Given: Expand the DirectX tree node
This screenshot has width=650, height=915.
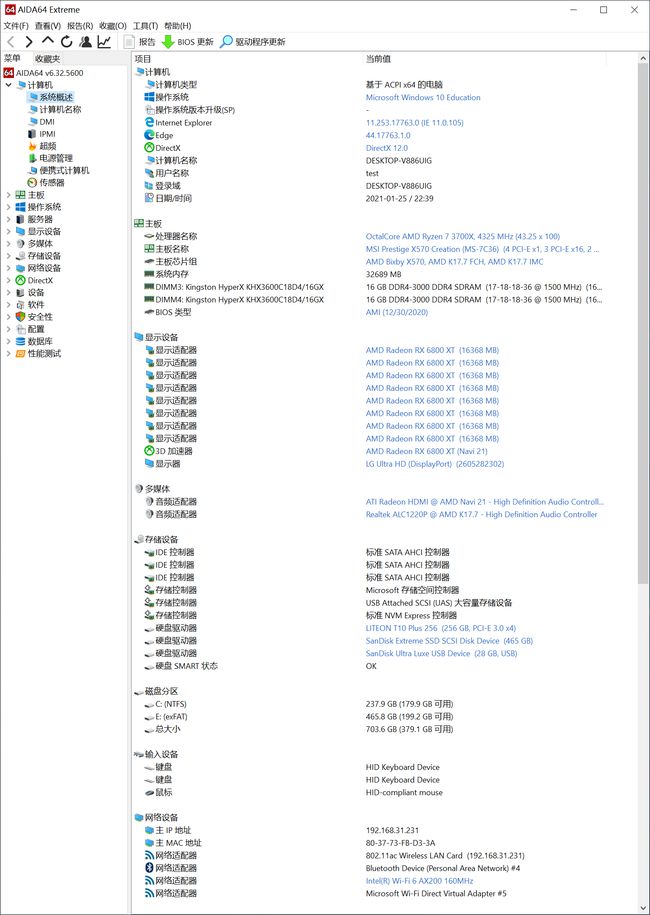Looking at the screenshot, I should coord(8,281).
